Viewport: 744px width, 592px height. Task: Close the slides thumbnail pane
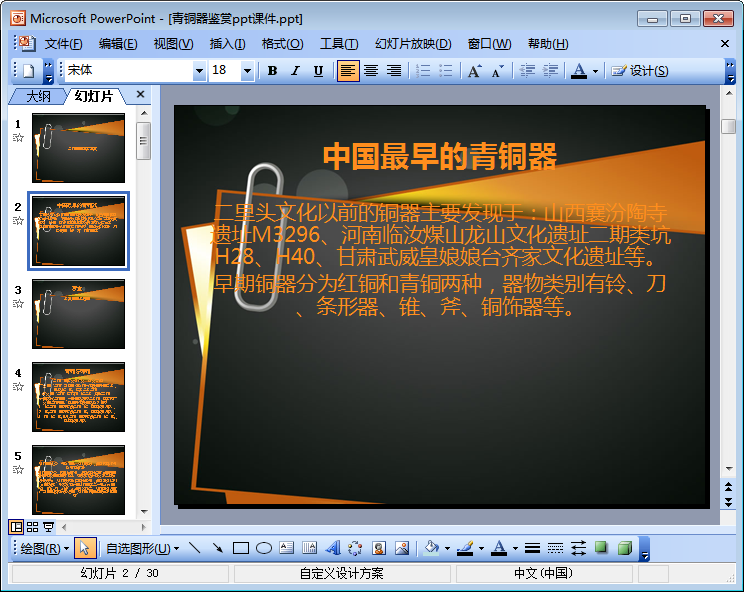click(140, 94)
